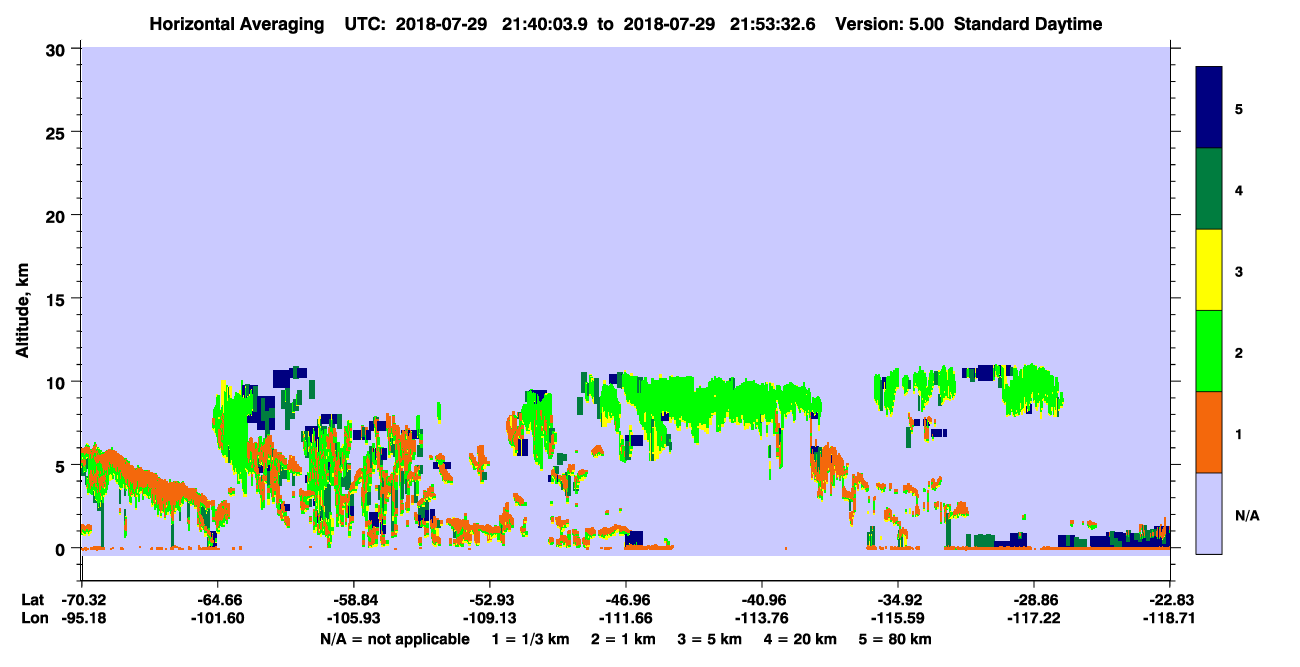
Task: Click colorbar label 5
Action: pyautogui.click(x=1239, y=109)
